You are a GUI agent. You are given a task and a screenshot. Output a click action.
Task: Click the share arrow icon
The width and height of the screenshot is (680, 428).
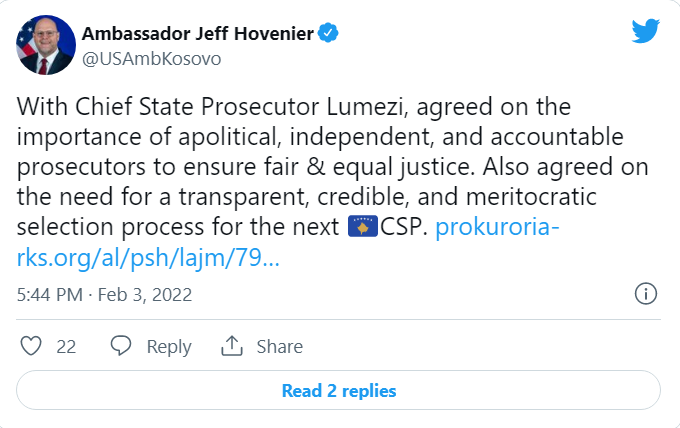tap(232, 346)
